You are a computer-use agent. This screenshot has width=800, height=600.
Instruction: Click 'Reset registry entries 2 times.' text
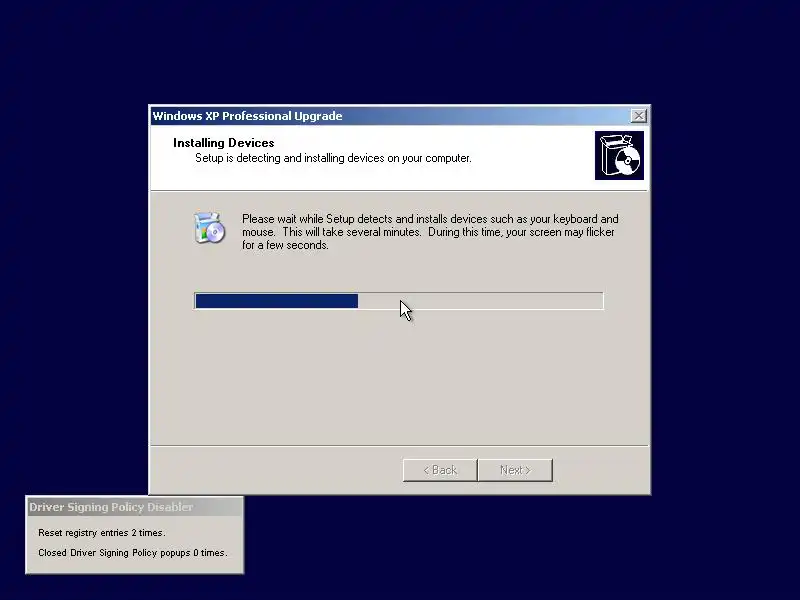click(102, 533)
